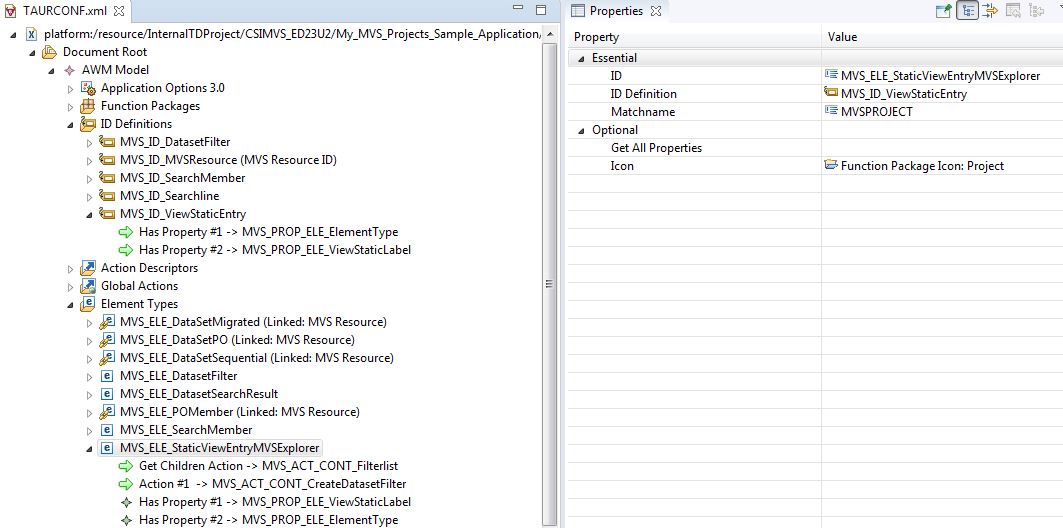
Task: Select Action #1 -> MVS_ACT_CONT_CreateDatasetFilter
Action: [x=273, y=484]
